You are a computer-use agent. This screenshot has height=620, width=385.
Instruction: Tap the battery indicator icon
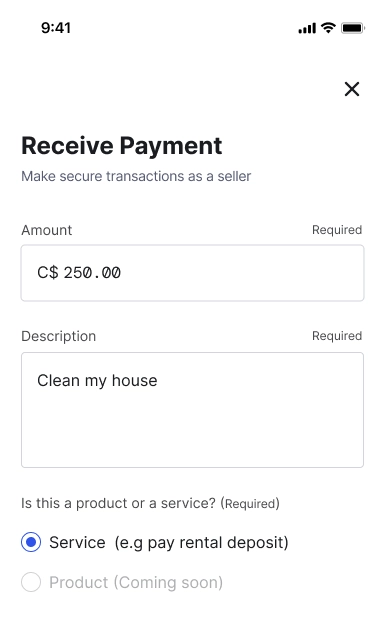pos(353,28)
